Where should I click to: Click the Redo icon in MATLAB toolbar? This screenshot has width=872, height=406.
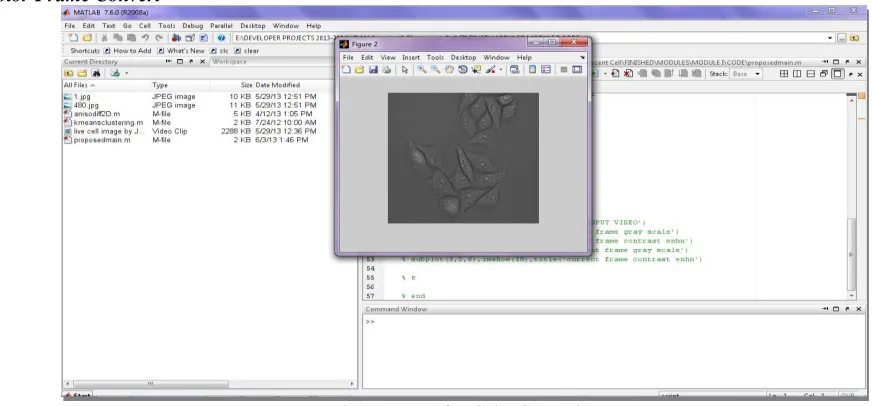click(x=159, y=38)
